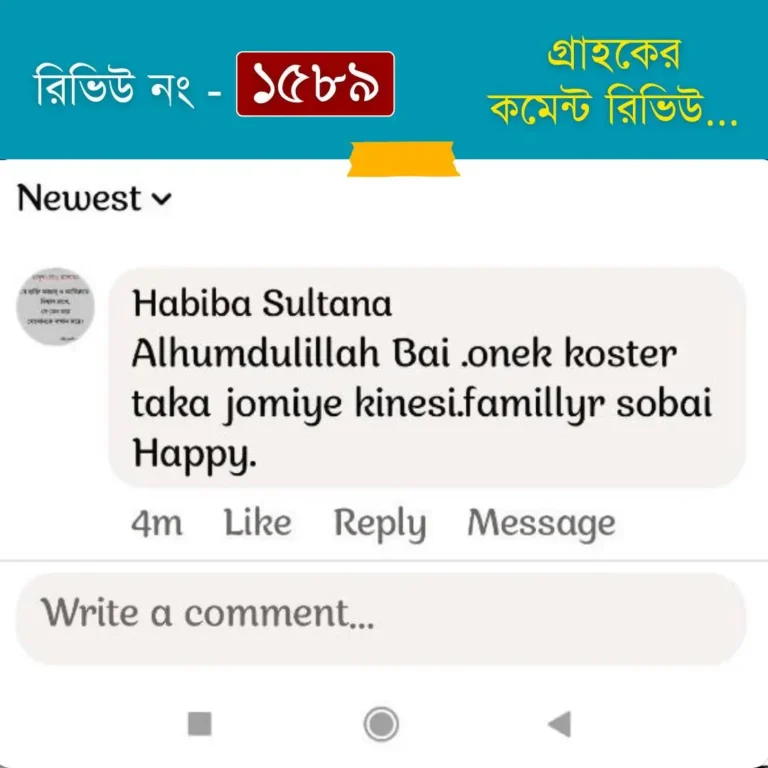Focus the Write a comment field
Screen dimensions: 768x768
pos(381,619)
